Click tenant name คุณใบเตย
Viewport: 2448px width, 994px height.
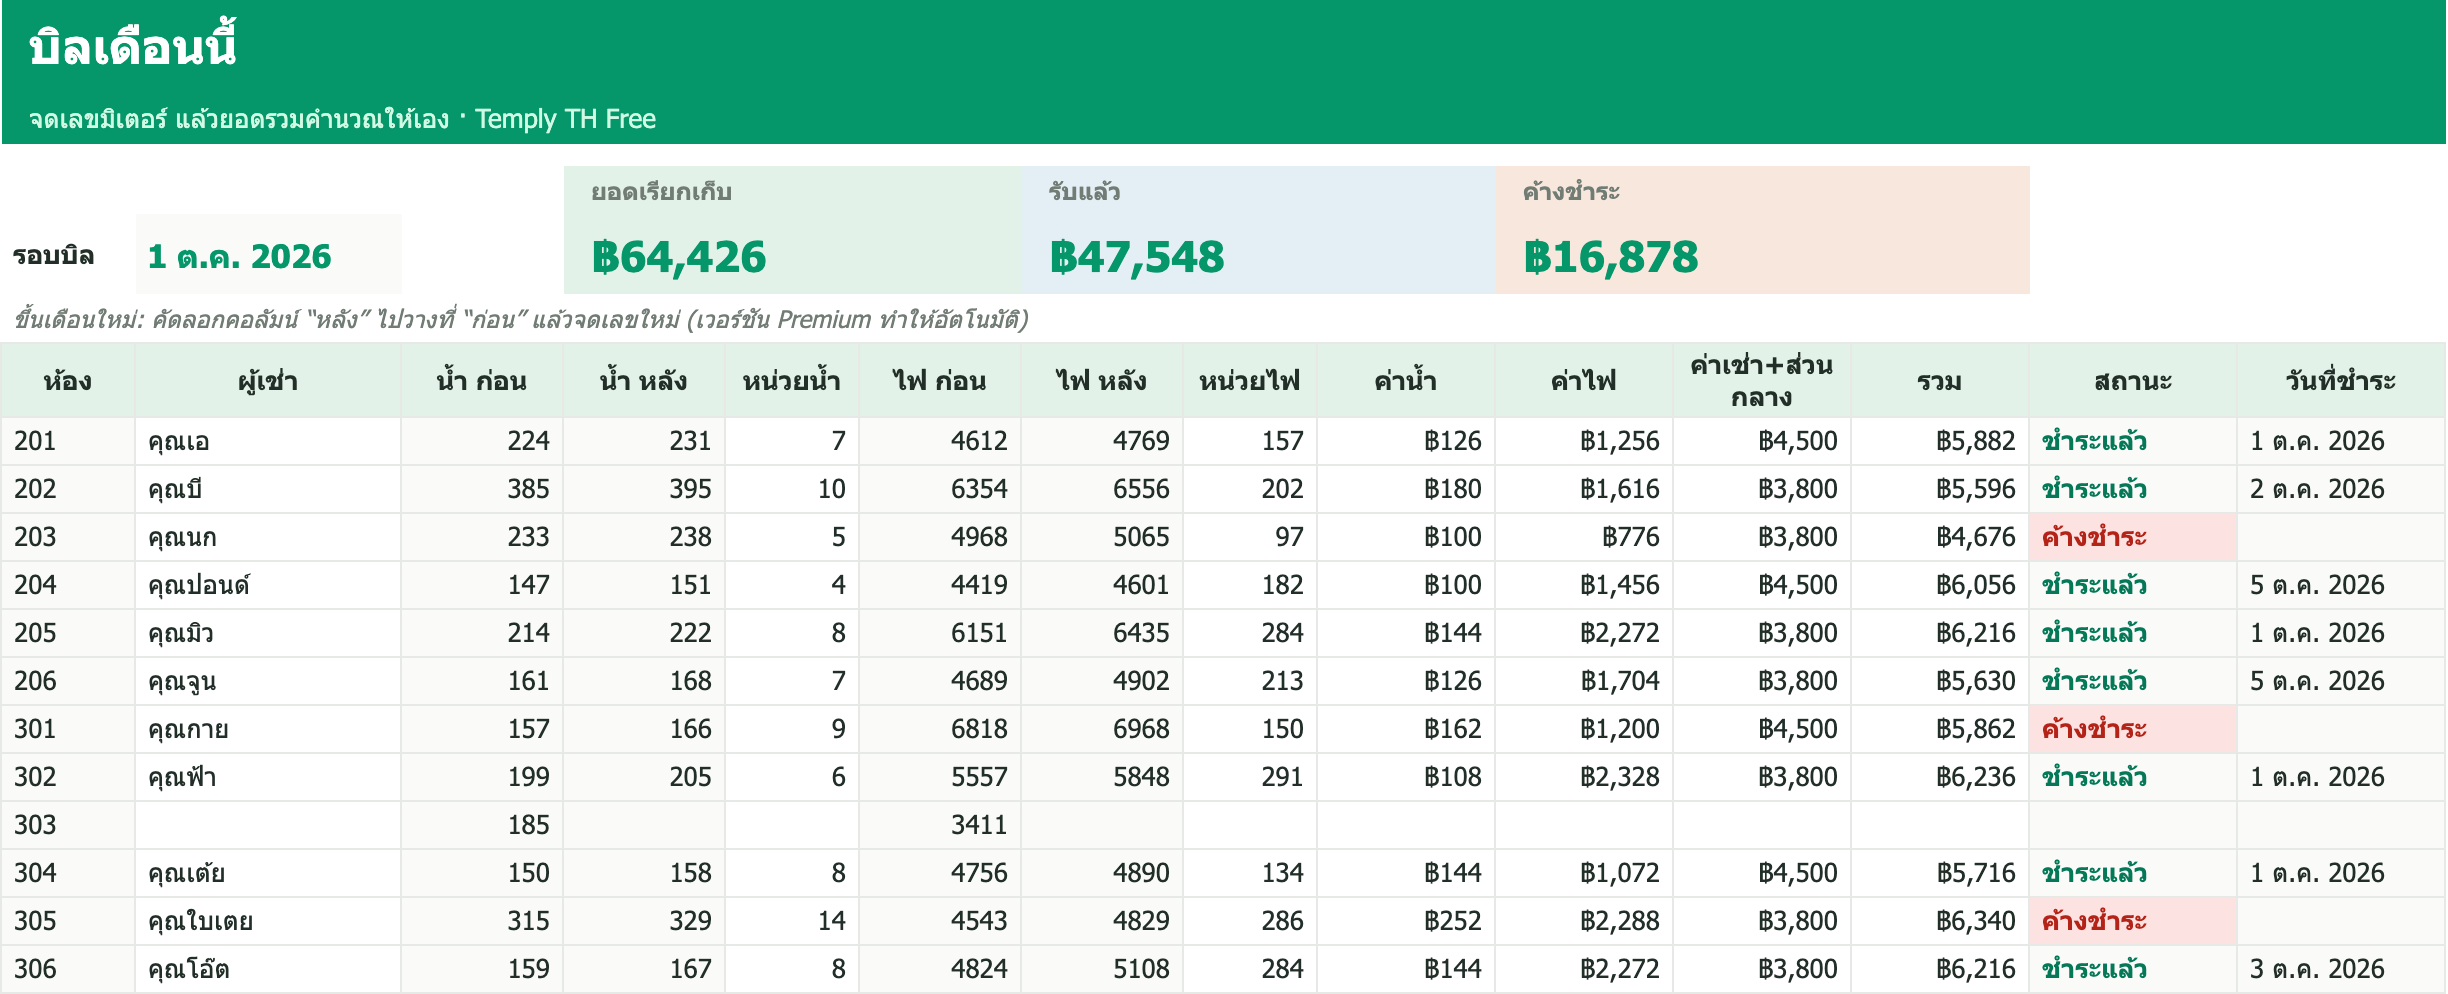pyautogui.click(x=268, y=921)
